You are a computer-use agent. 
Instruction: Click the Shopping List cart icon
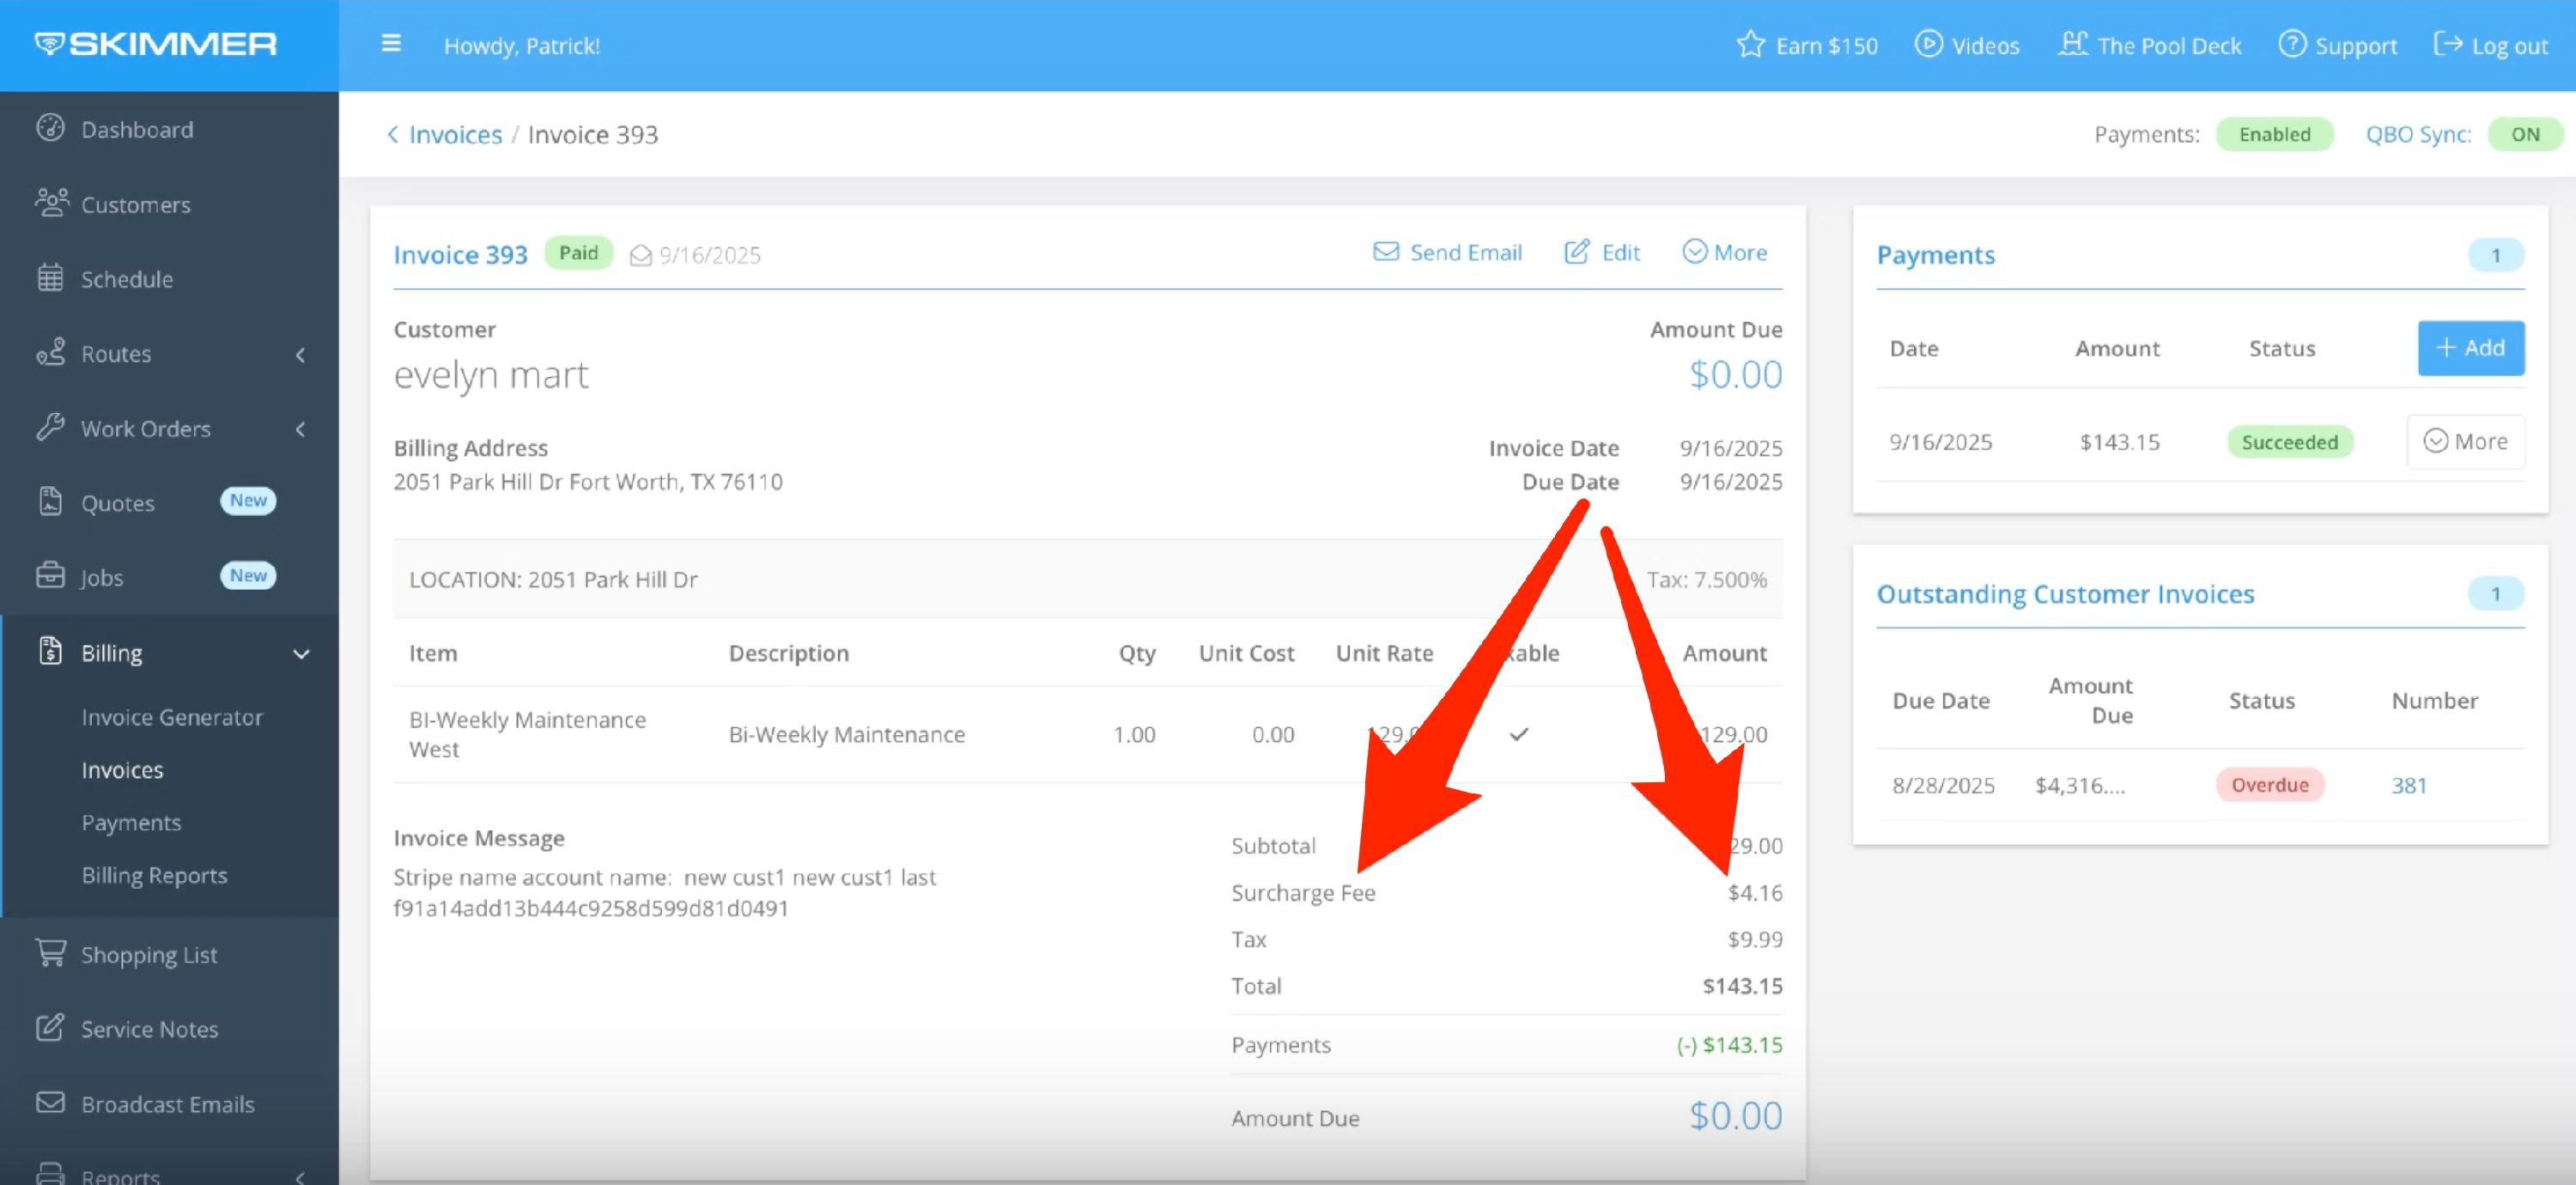pos(50,953)
